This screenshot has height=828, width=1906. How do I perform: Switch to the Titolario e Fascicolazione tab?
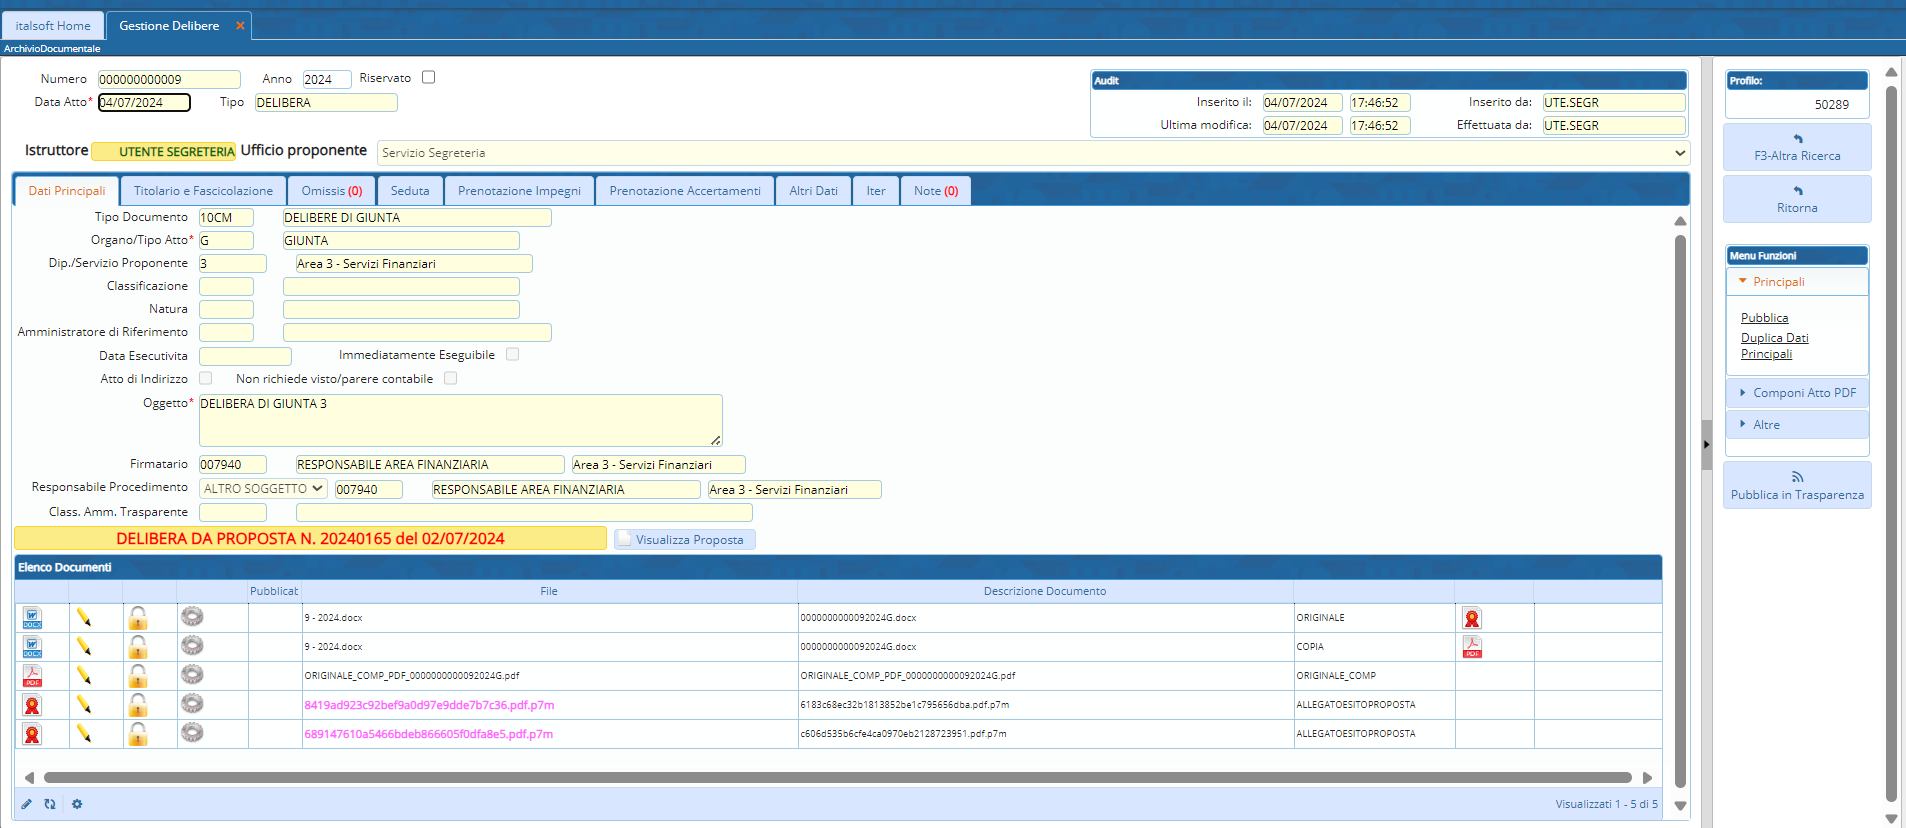pyautogui.click(x=203, y=191)
